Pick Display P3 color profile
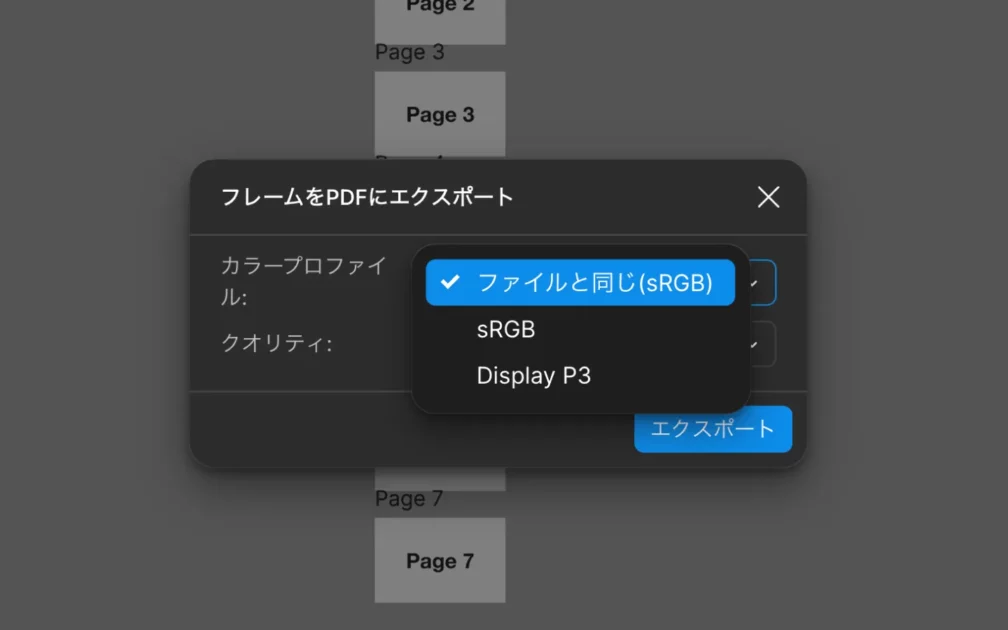This screenshot has height=630, width=1008. 533,376
